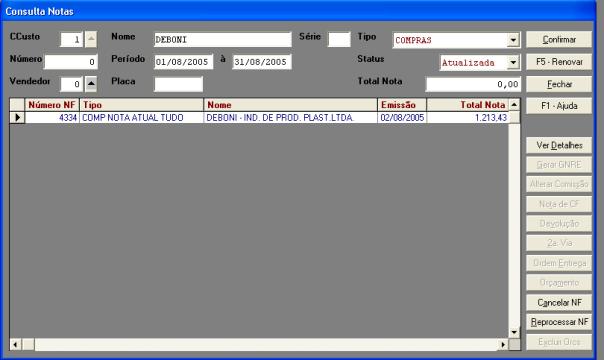Click the Período start date field
The height and width of the screenshot is (360, 604).
(183, 62)
